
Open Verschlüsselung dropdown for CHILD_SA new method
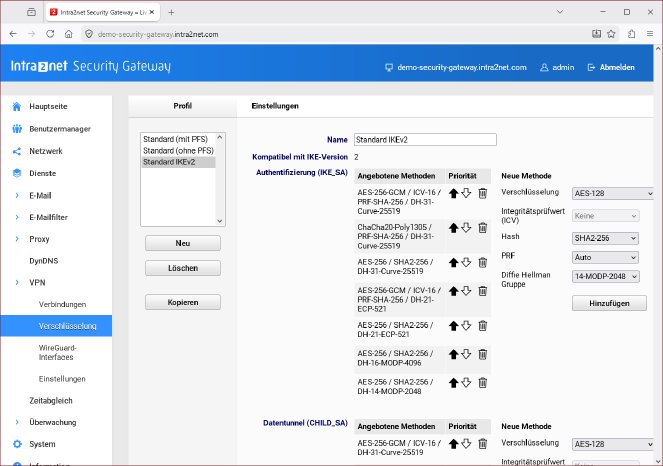click(x=613, y=444)
